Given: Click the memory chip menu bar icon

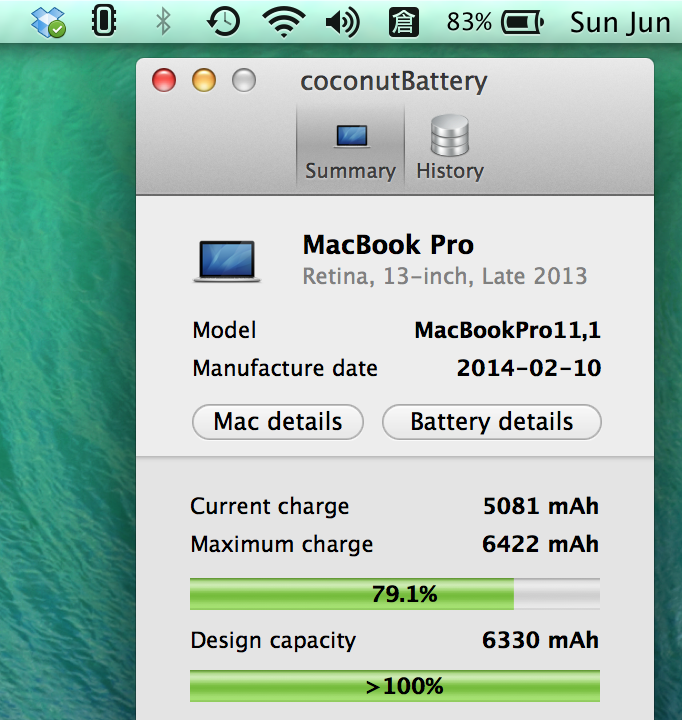Looking at the screenshot, I should click(x=104, y=21).
